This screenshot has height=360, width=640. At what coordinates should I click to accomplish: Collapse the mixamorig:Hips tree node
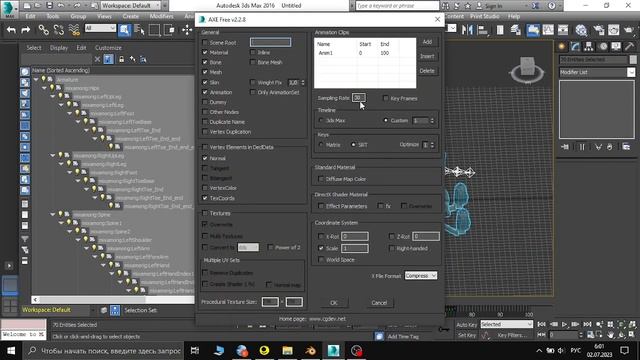(x=44, y=88)
